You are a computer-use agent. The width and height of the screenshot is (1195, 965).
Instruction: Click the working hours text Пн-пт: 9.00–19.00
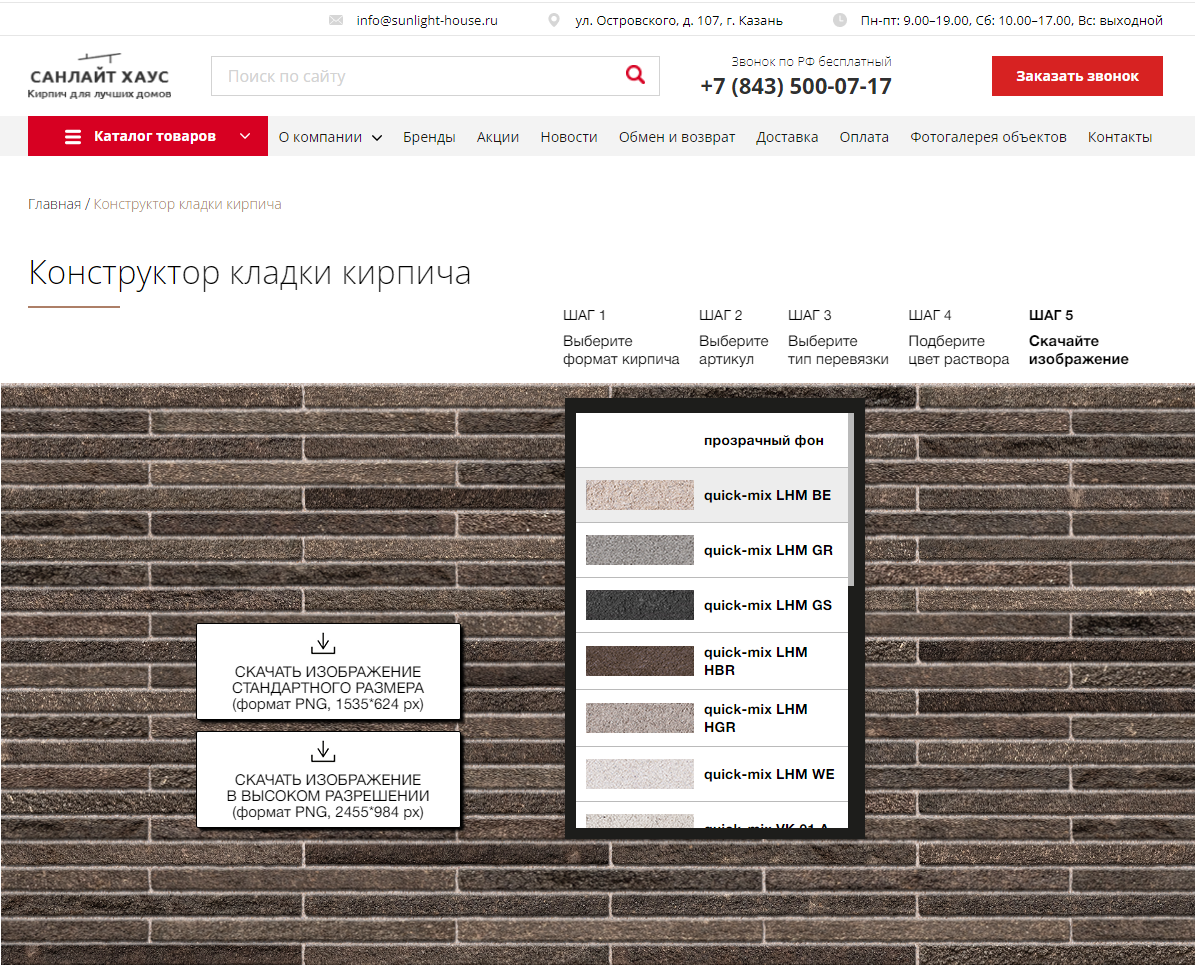(1011, 21)
